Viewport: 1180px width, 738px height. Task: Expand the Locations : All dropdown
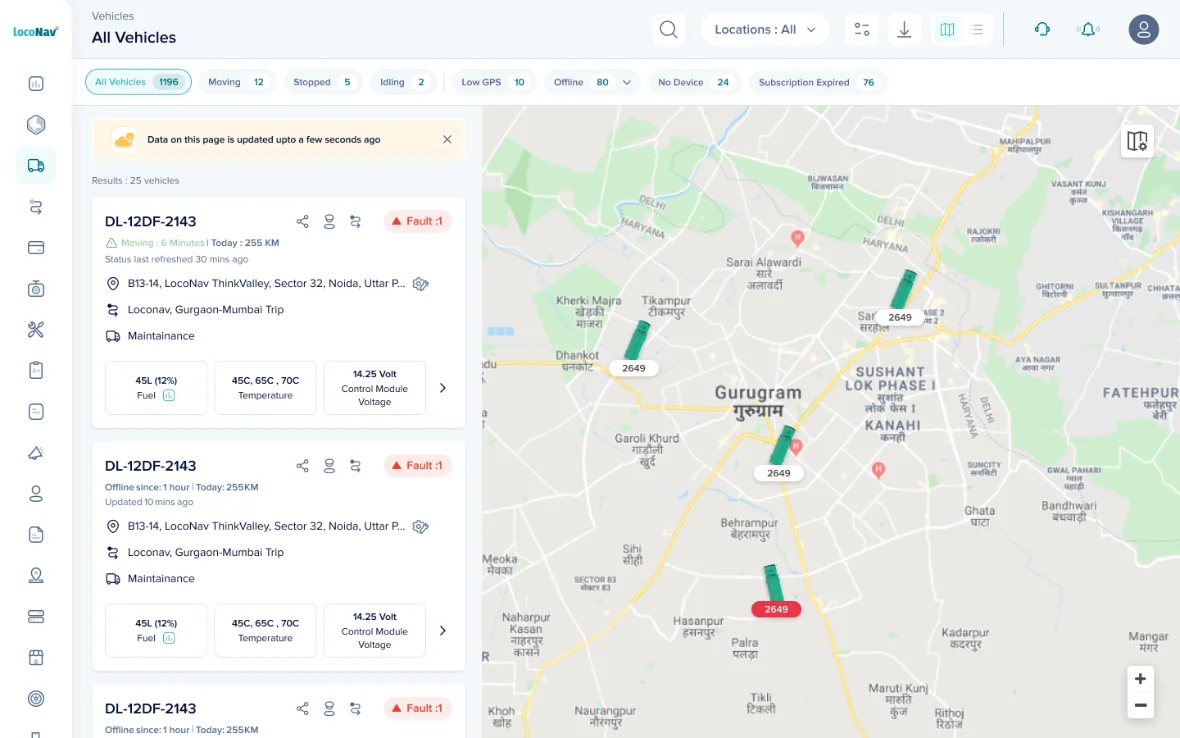[765, 29]
